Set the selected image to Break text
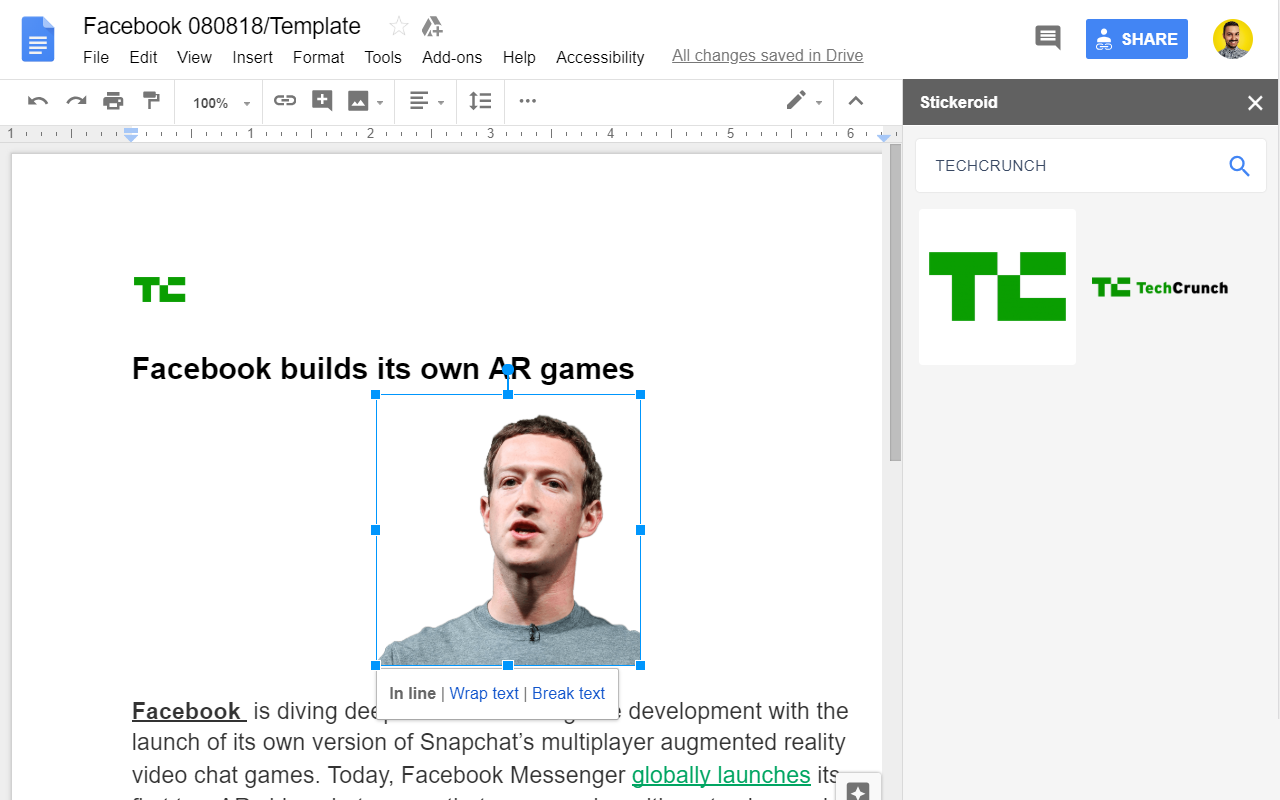 pos(568,693)
